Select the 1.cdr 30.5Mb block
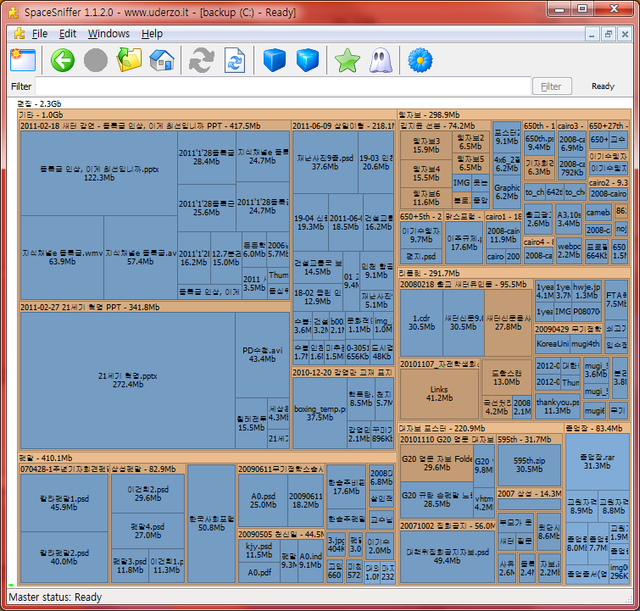The height and width of the screenshot is (611, 640). tap(421, 322)
